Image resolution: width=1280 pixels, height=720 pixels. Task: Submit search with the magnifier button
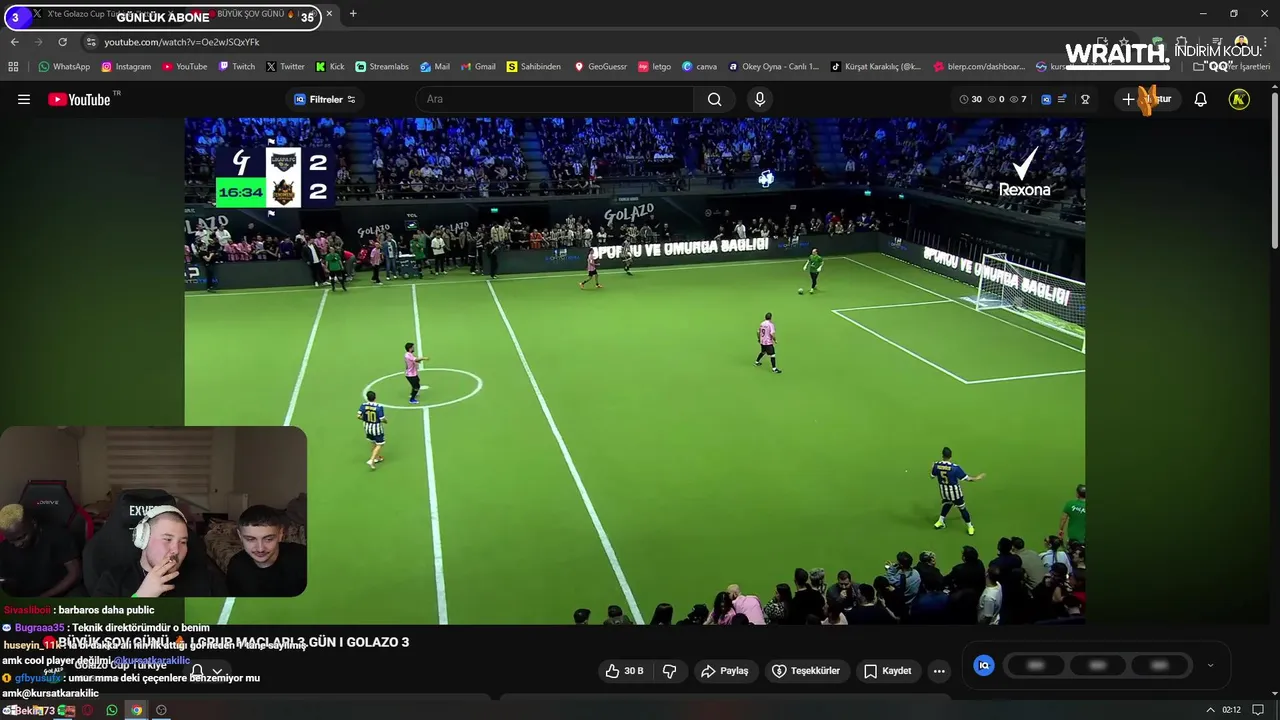tap(714, 99)
